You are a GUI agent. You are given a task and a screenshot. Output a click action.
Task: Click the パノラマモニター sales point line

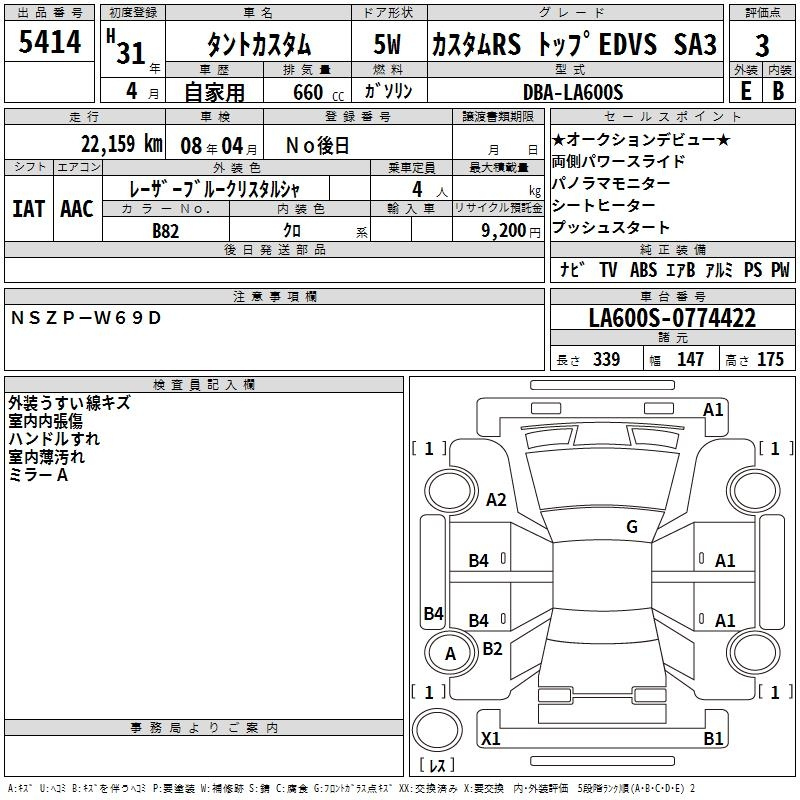tap(611, 184)
